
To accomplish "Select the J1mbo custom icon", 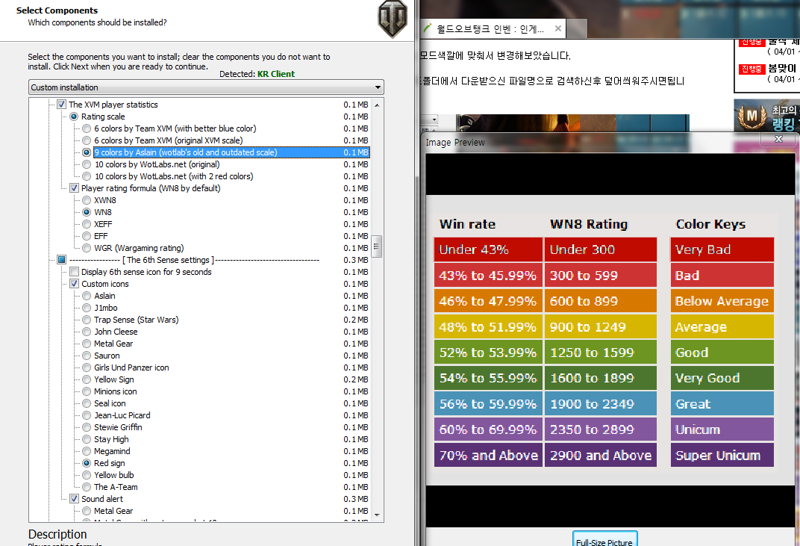I will point(87,308).
